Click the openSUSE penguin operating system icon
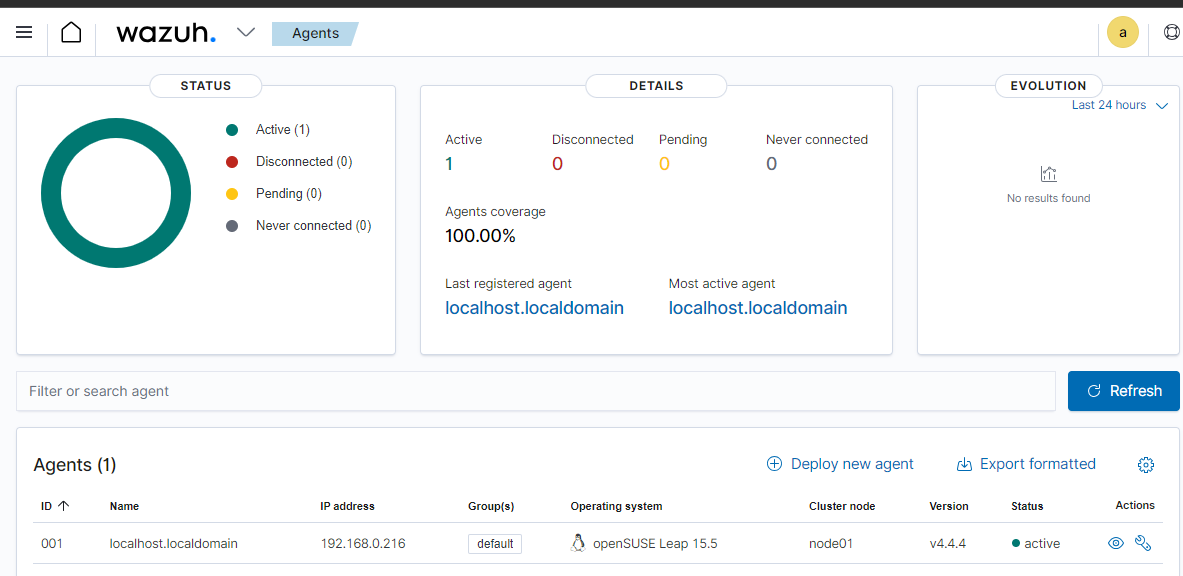 point(578,543)
